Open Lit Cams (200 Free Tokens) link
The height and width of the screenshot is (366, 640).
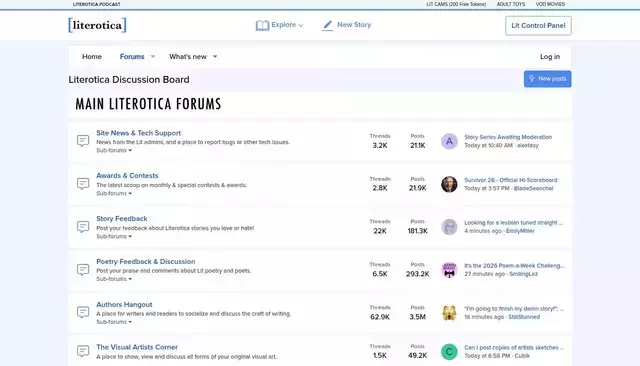(x=456, y=4)
